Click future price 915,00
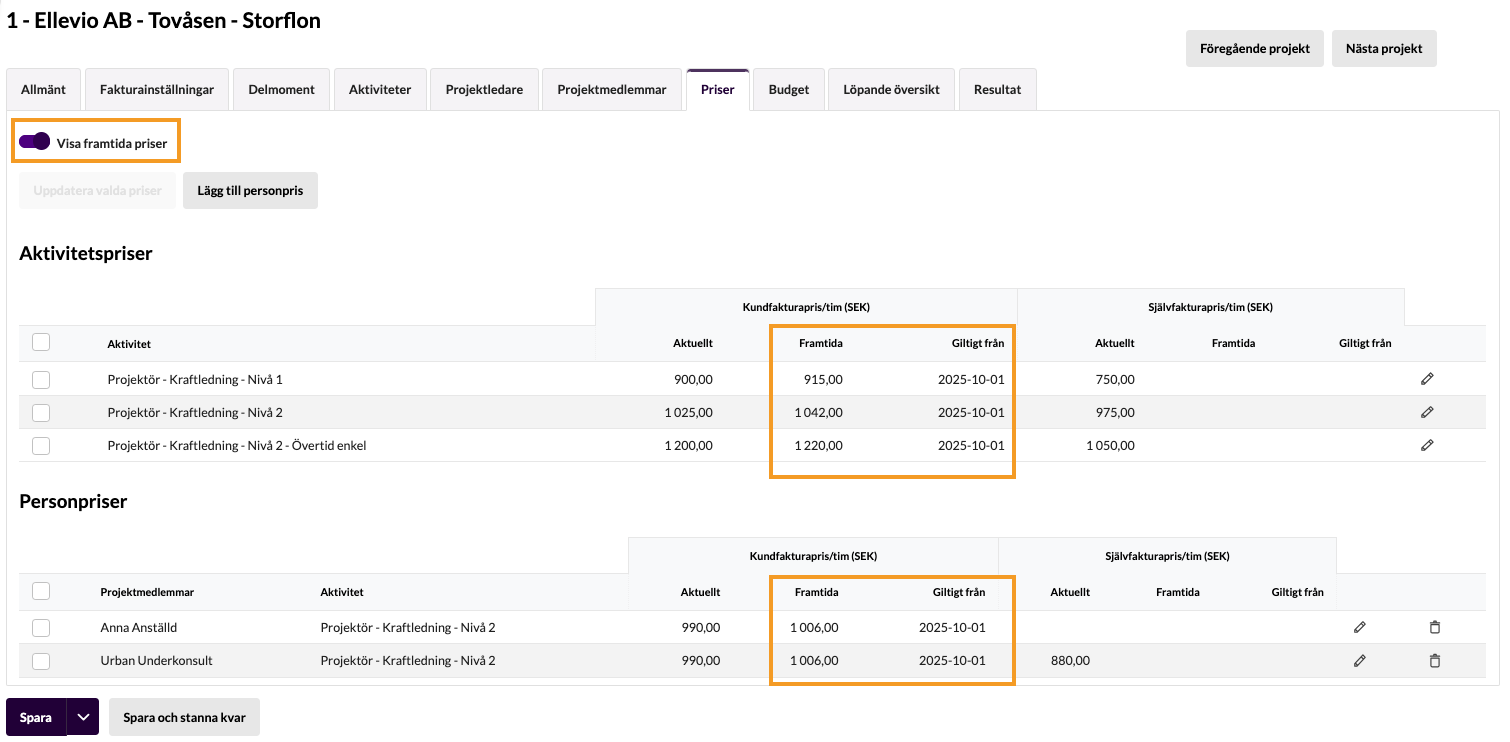 coord(823,379)
